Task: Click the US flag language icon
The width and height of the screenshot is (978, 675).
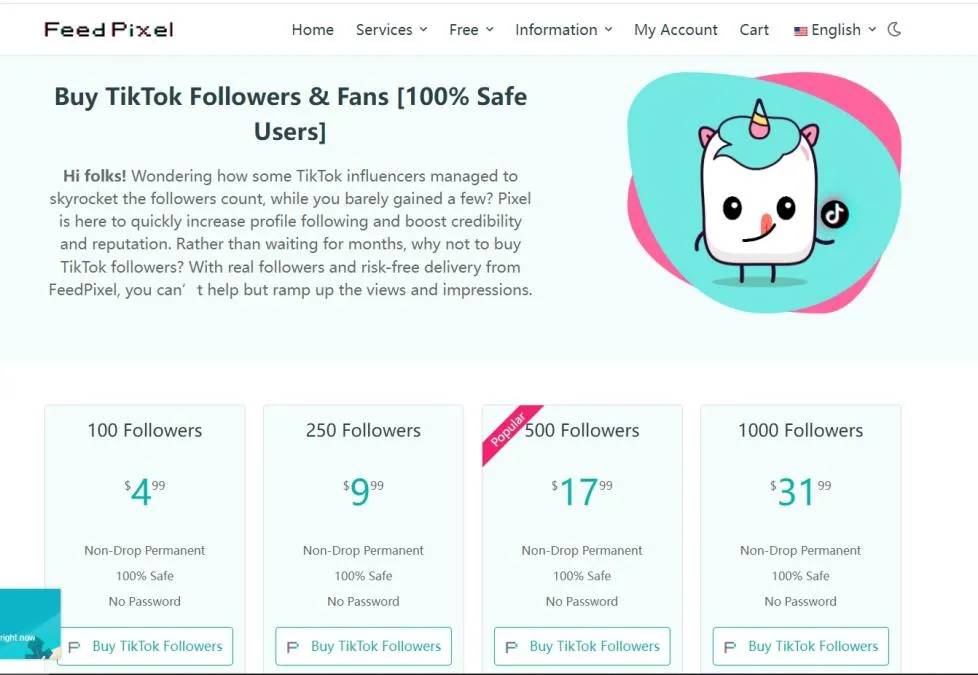Action: [800, 31]
